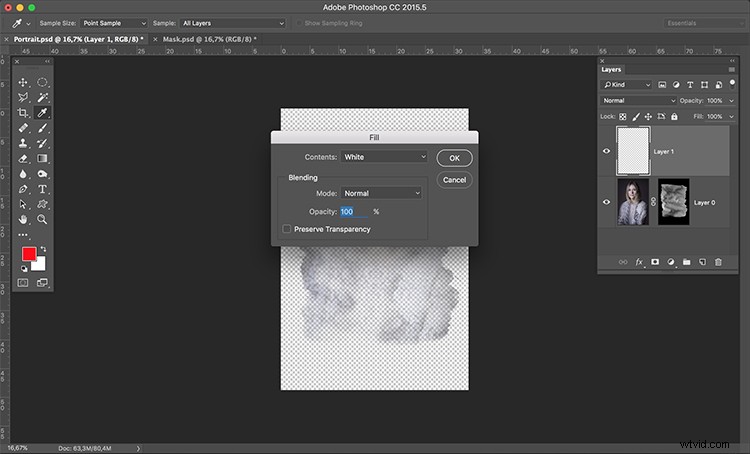Open the Mode dropdown in Blending

tap(381, 193)
